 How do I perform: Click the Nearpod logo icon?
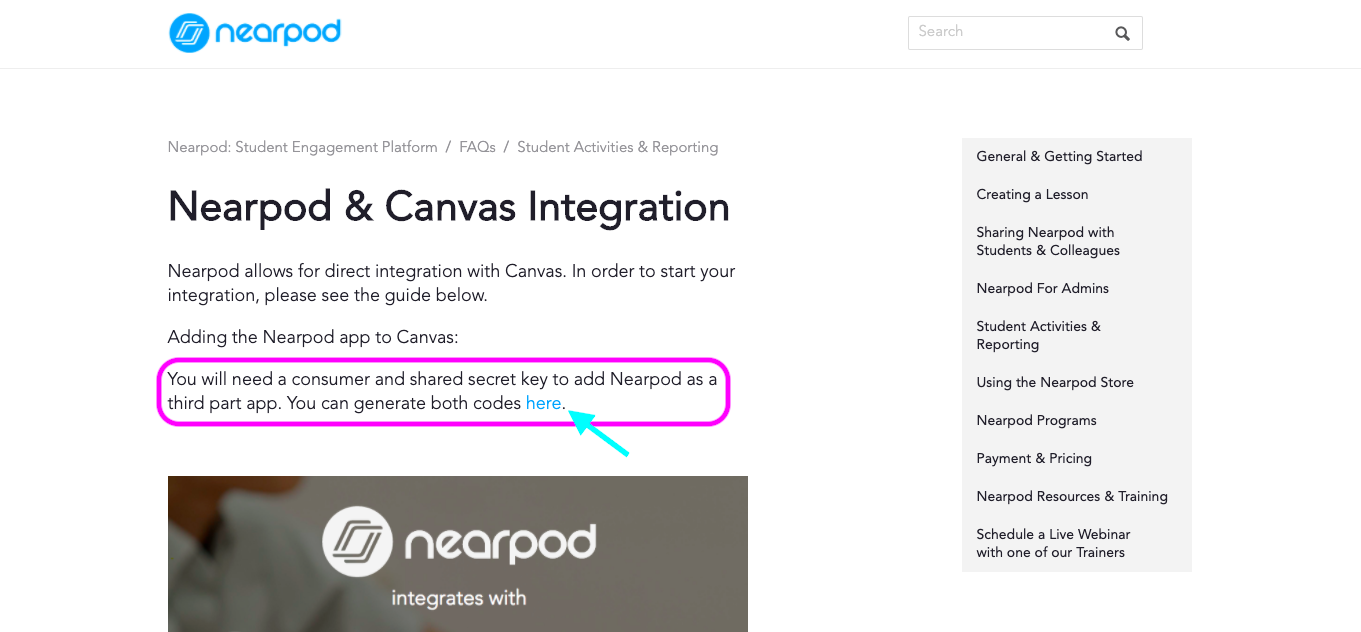click(186, 33)
